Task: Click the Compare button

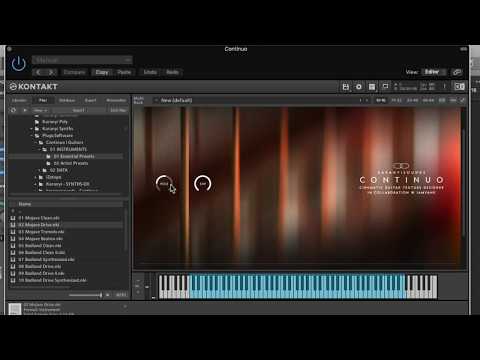Action: coord(74,72)
